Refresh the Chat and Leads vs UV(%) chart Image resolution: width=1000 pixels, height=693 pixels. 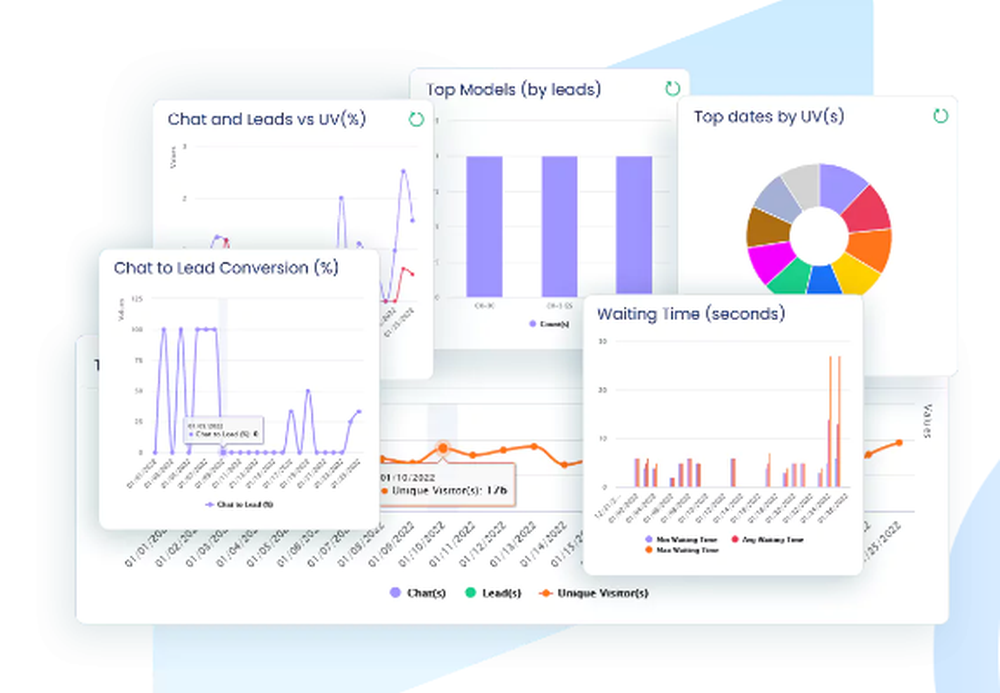coord(416,119)
